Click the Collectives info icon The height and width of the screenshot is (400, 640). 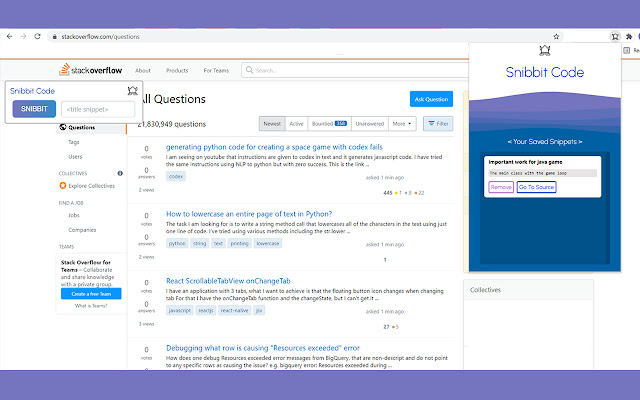(120, 173)
